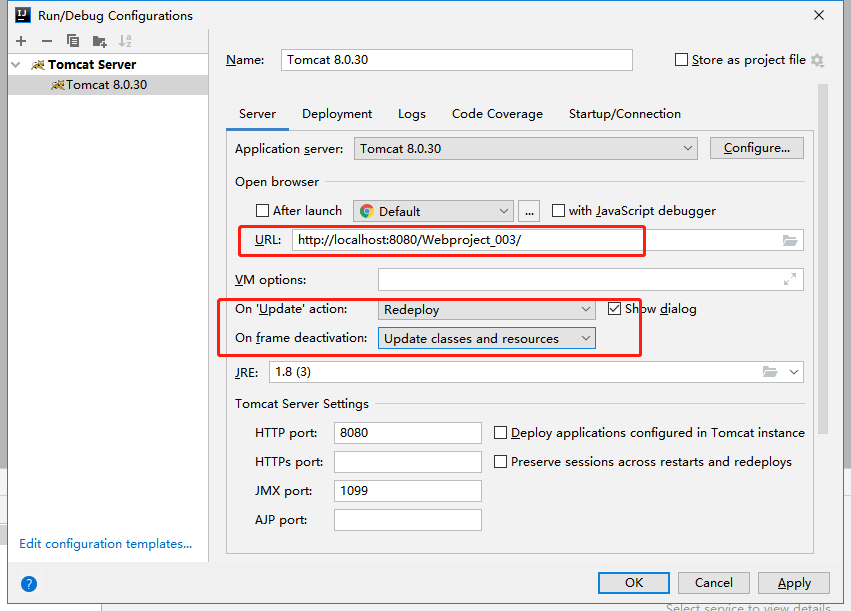Create a new configuration folder
The width and height of the screenshot is (851, 611).
tap(99, 41)
